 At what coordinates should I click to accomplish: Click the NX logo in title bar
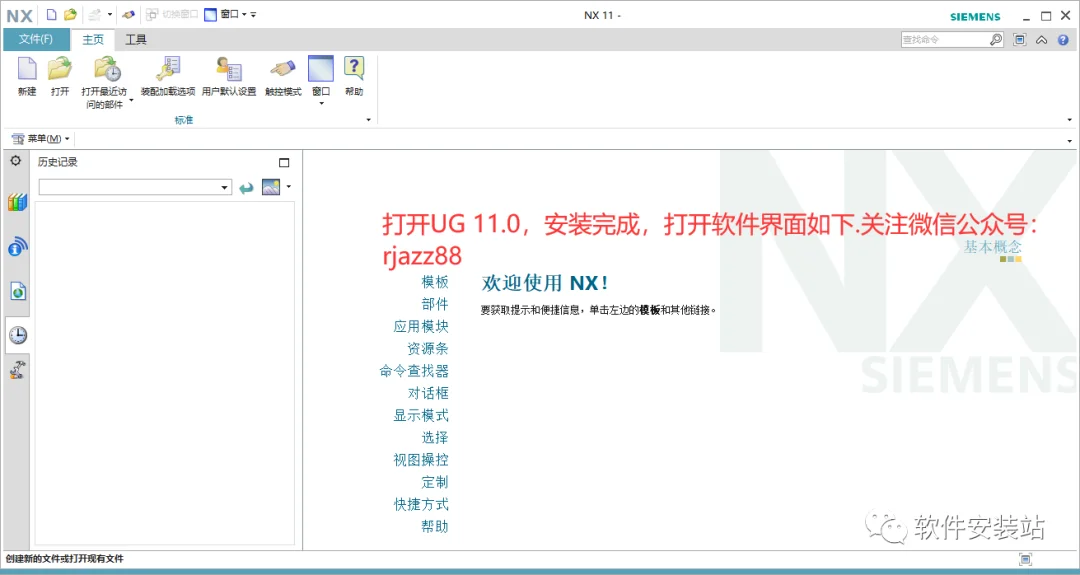(19, 15)
